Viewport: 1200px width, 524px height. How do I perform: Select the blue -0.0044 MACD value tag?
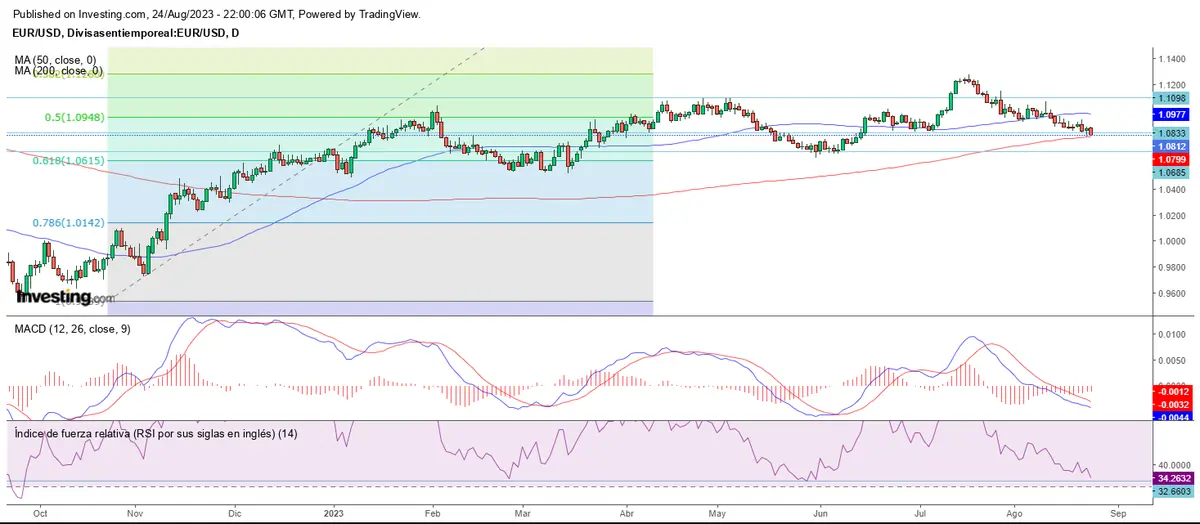[x=1172, y=417]
